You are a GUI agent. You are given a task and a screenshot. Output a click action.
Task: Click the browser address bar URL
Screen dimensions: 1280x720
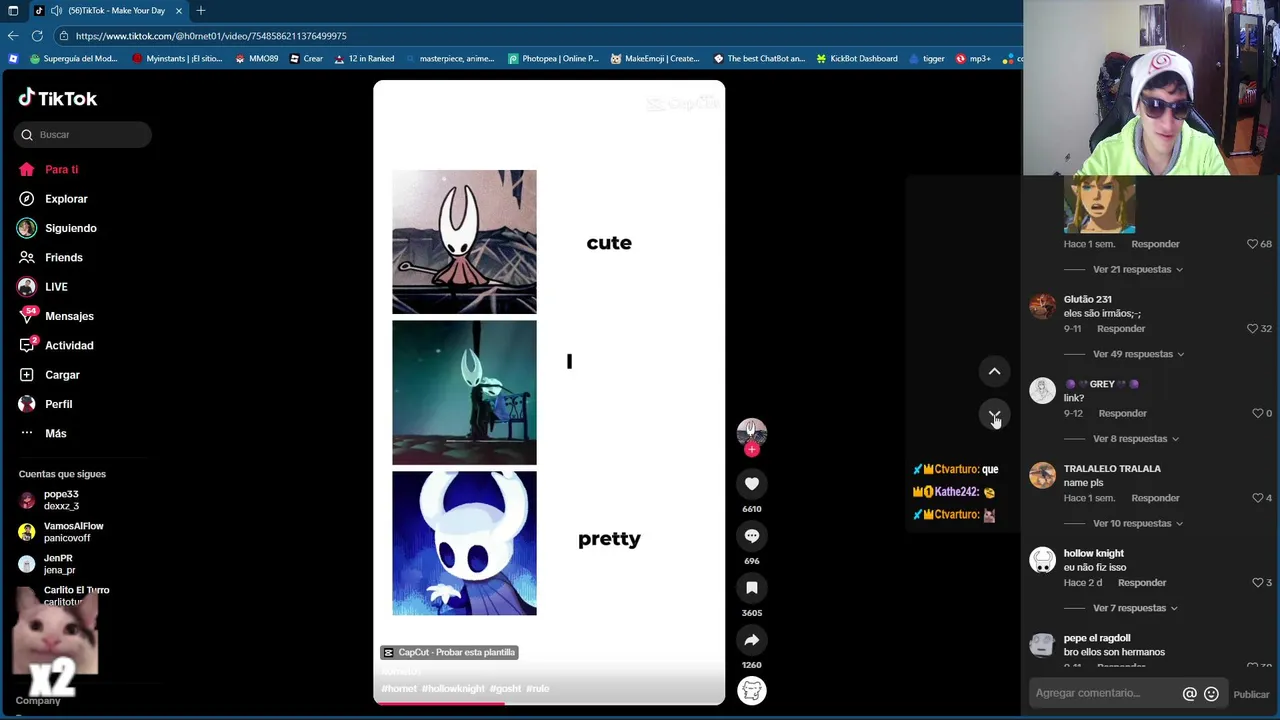click(211, 36)
